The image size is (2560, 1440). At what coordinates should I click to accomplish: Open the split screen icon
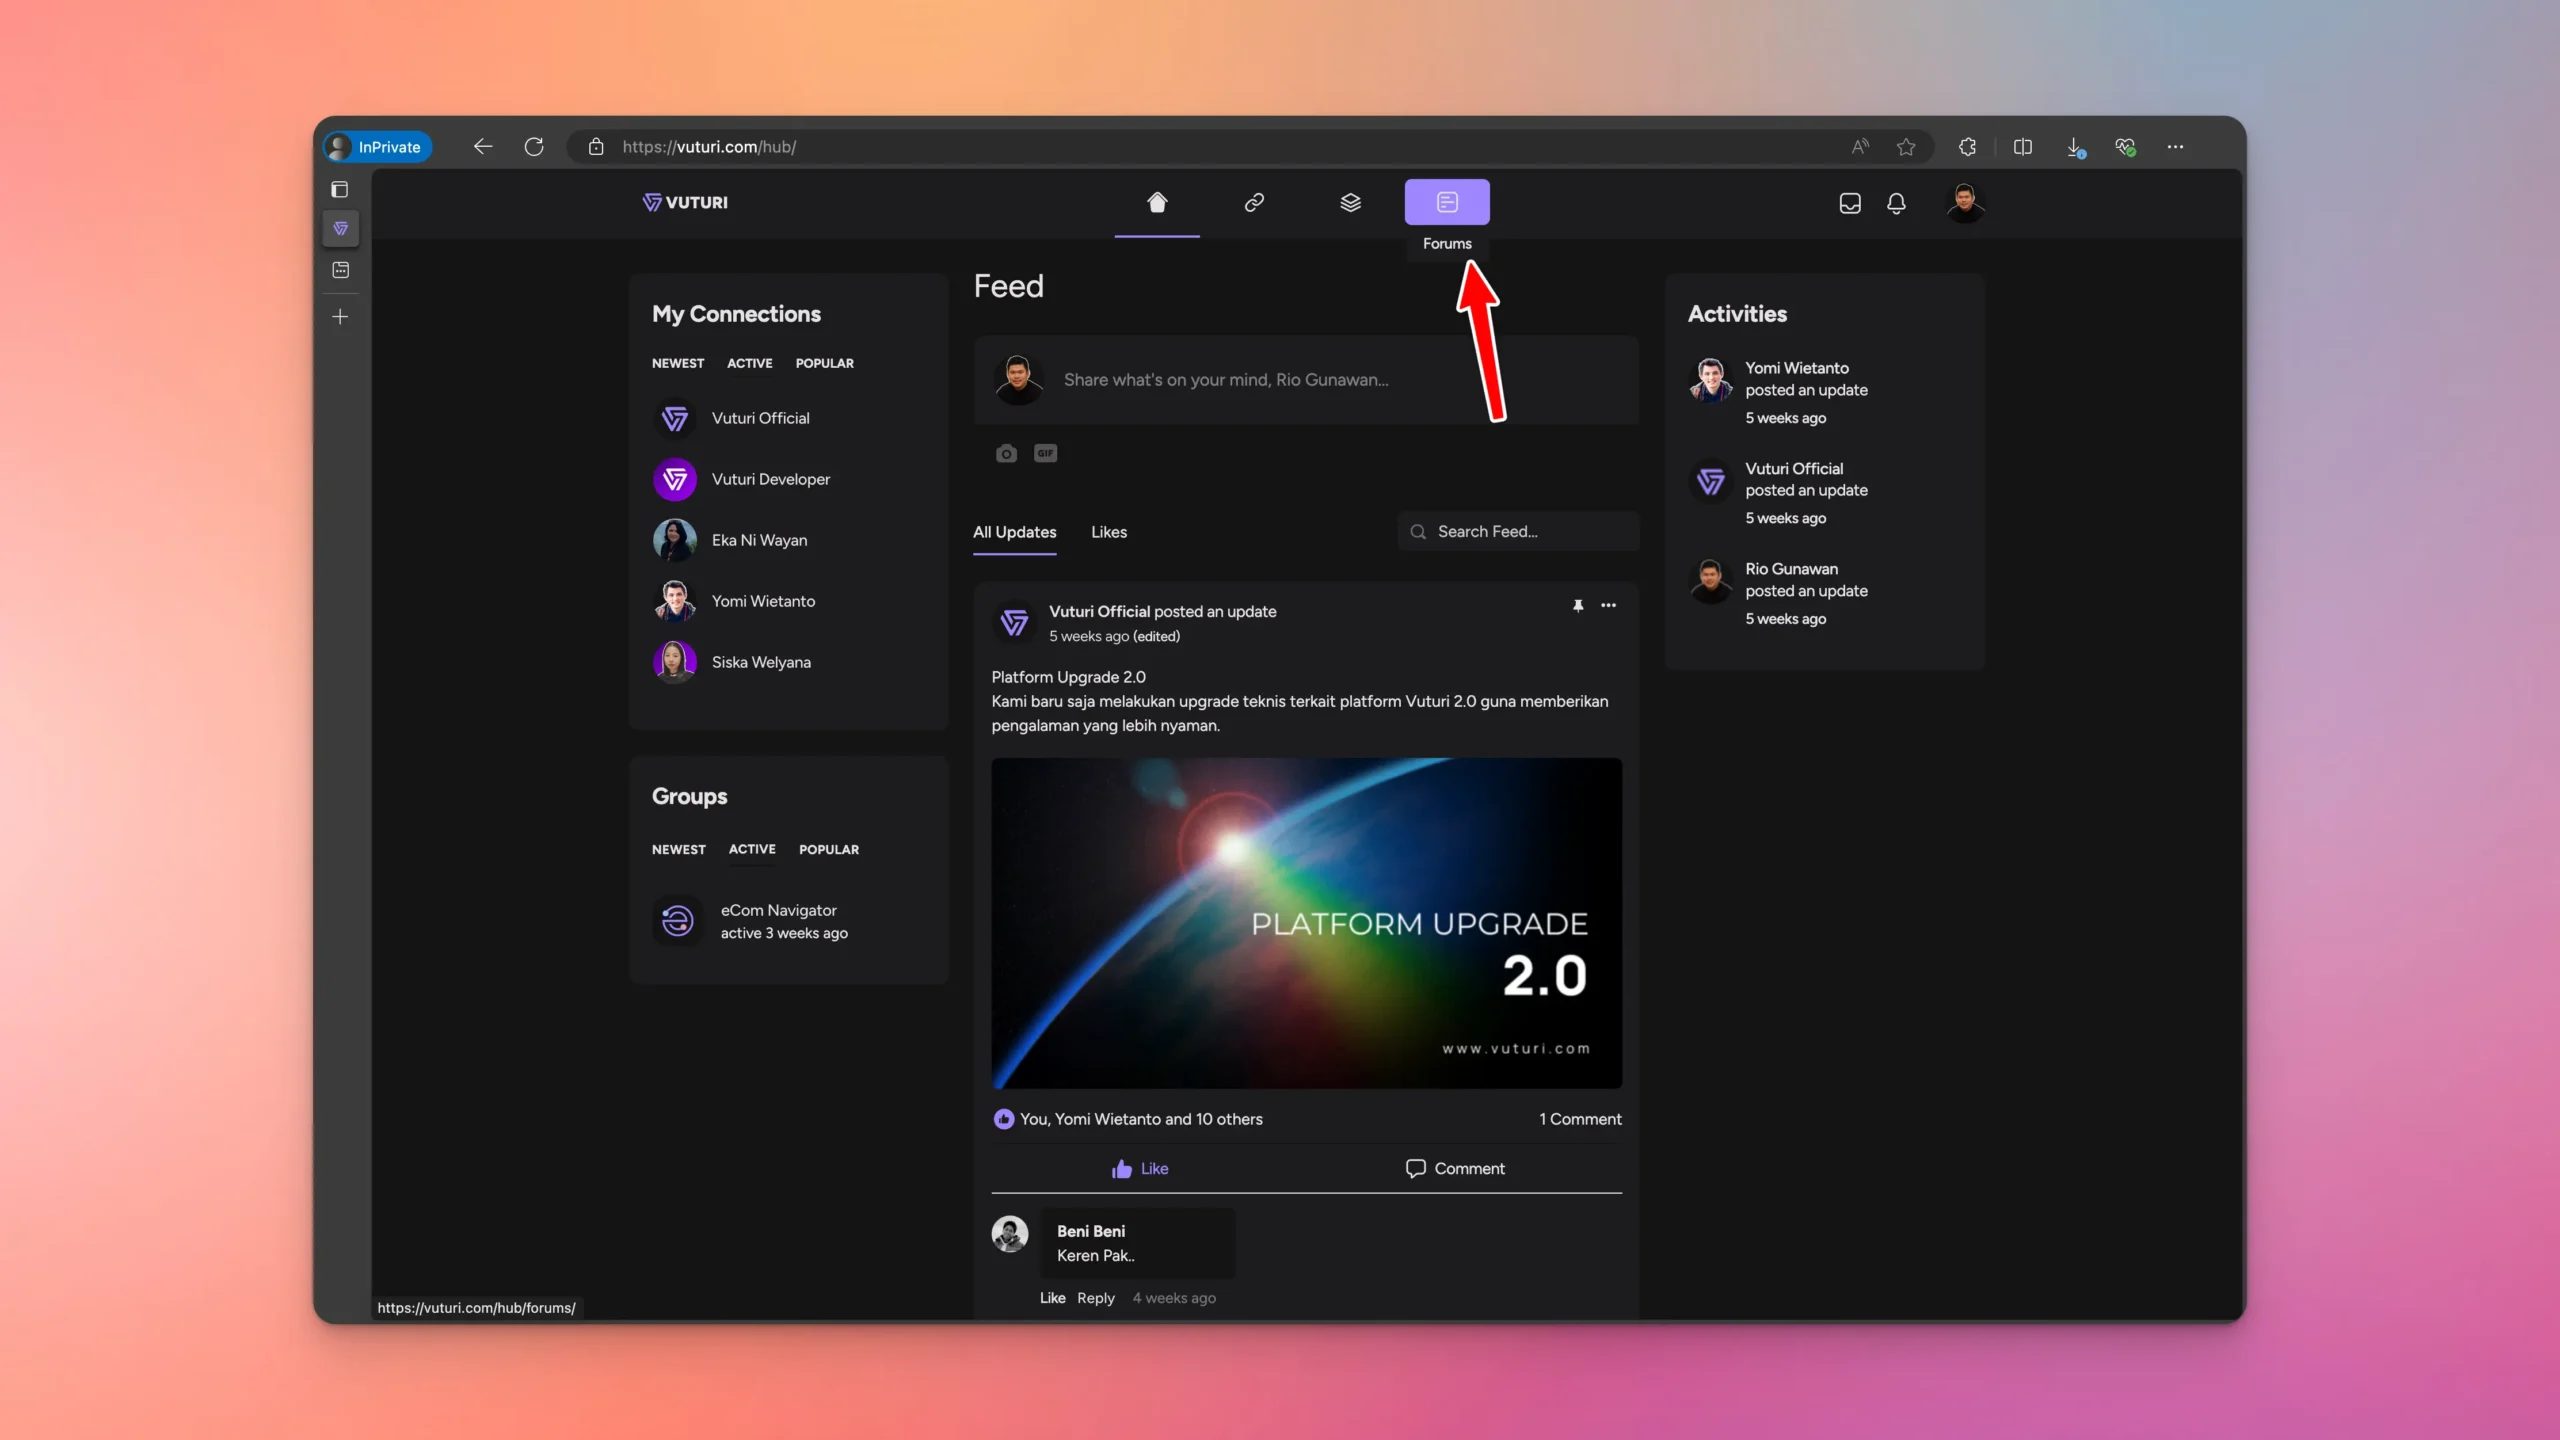pyautogui.click(x=2022, y=147)
